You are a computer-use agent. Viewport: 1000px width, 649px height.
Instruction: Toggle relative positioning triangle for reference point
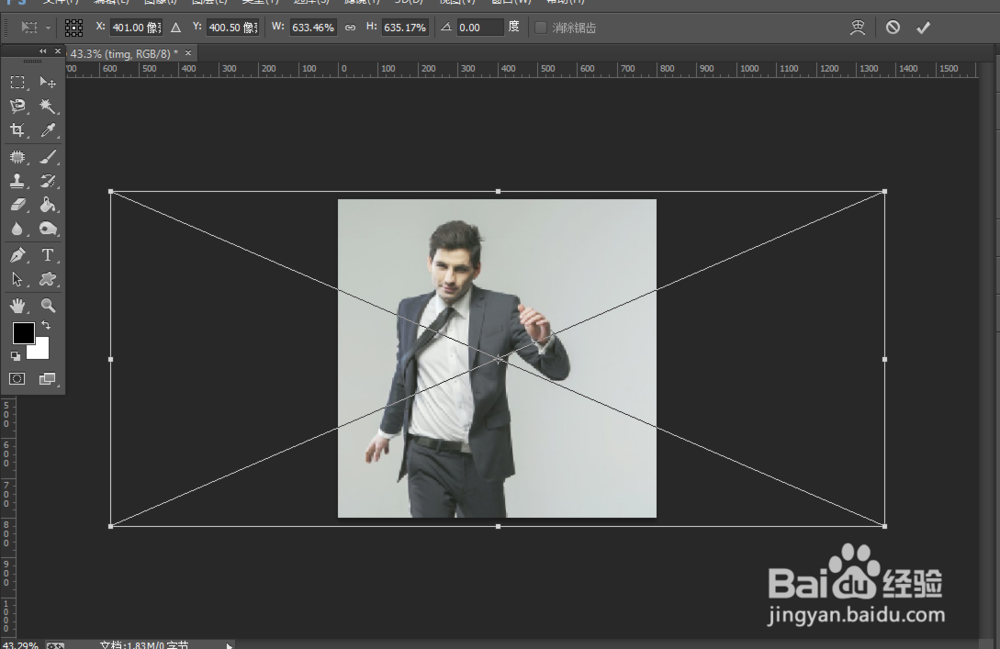(x=176, y=27)
